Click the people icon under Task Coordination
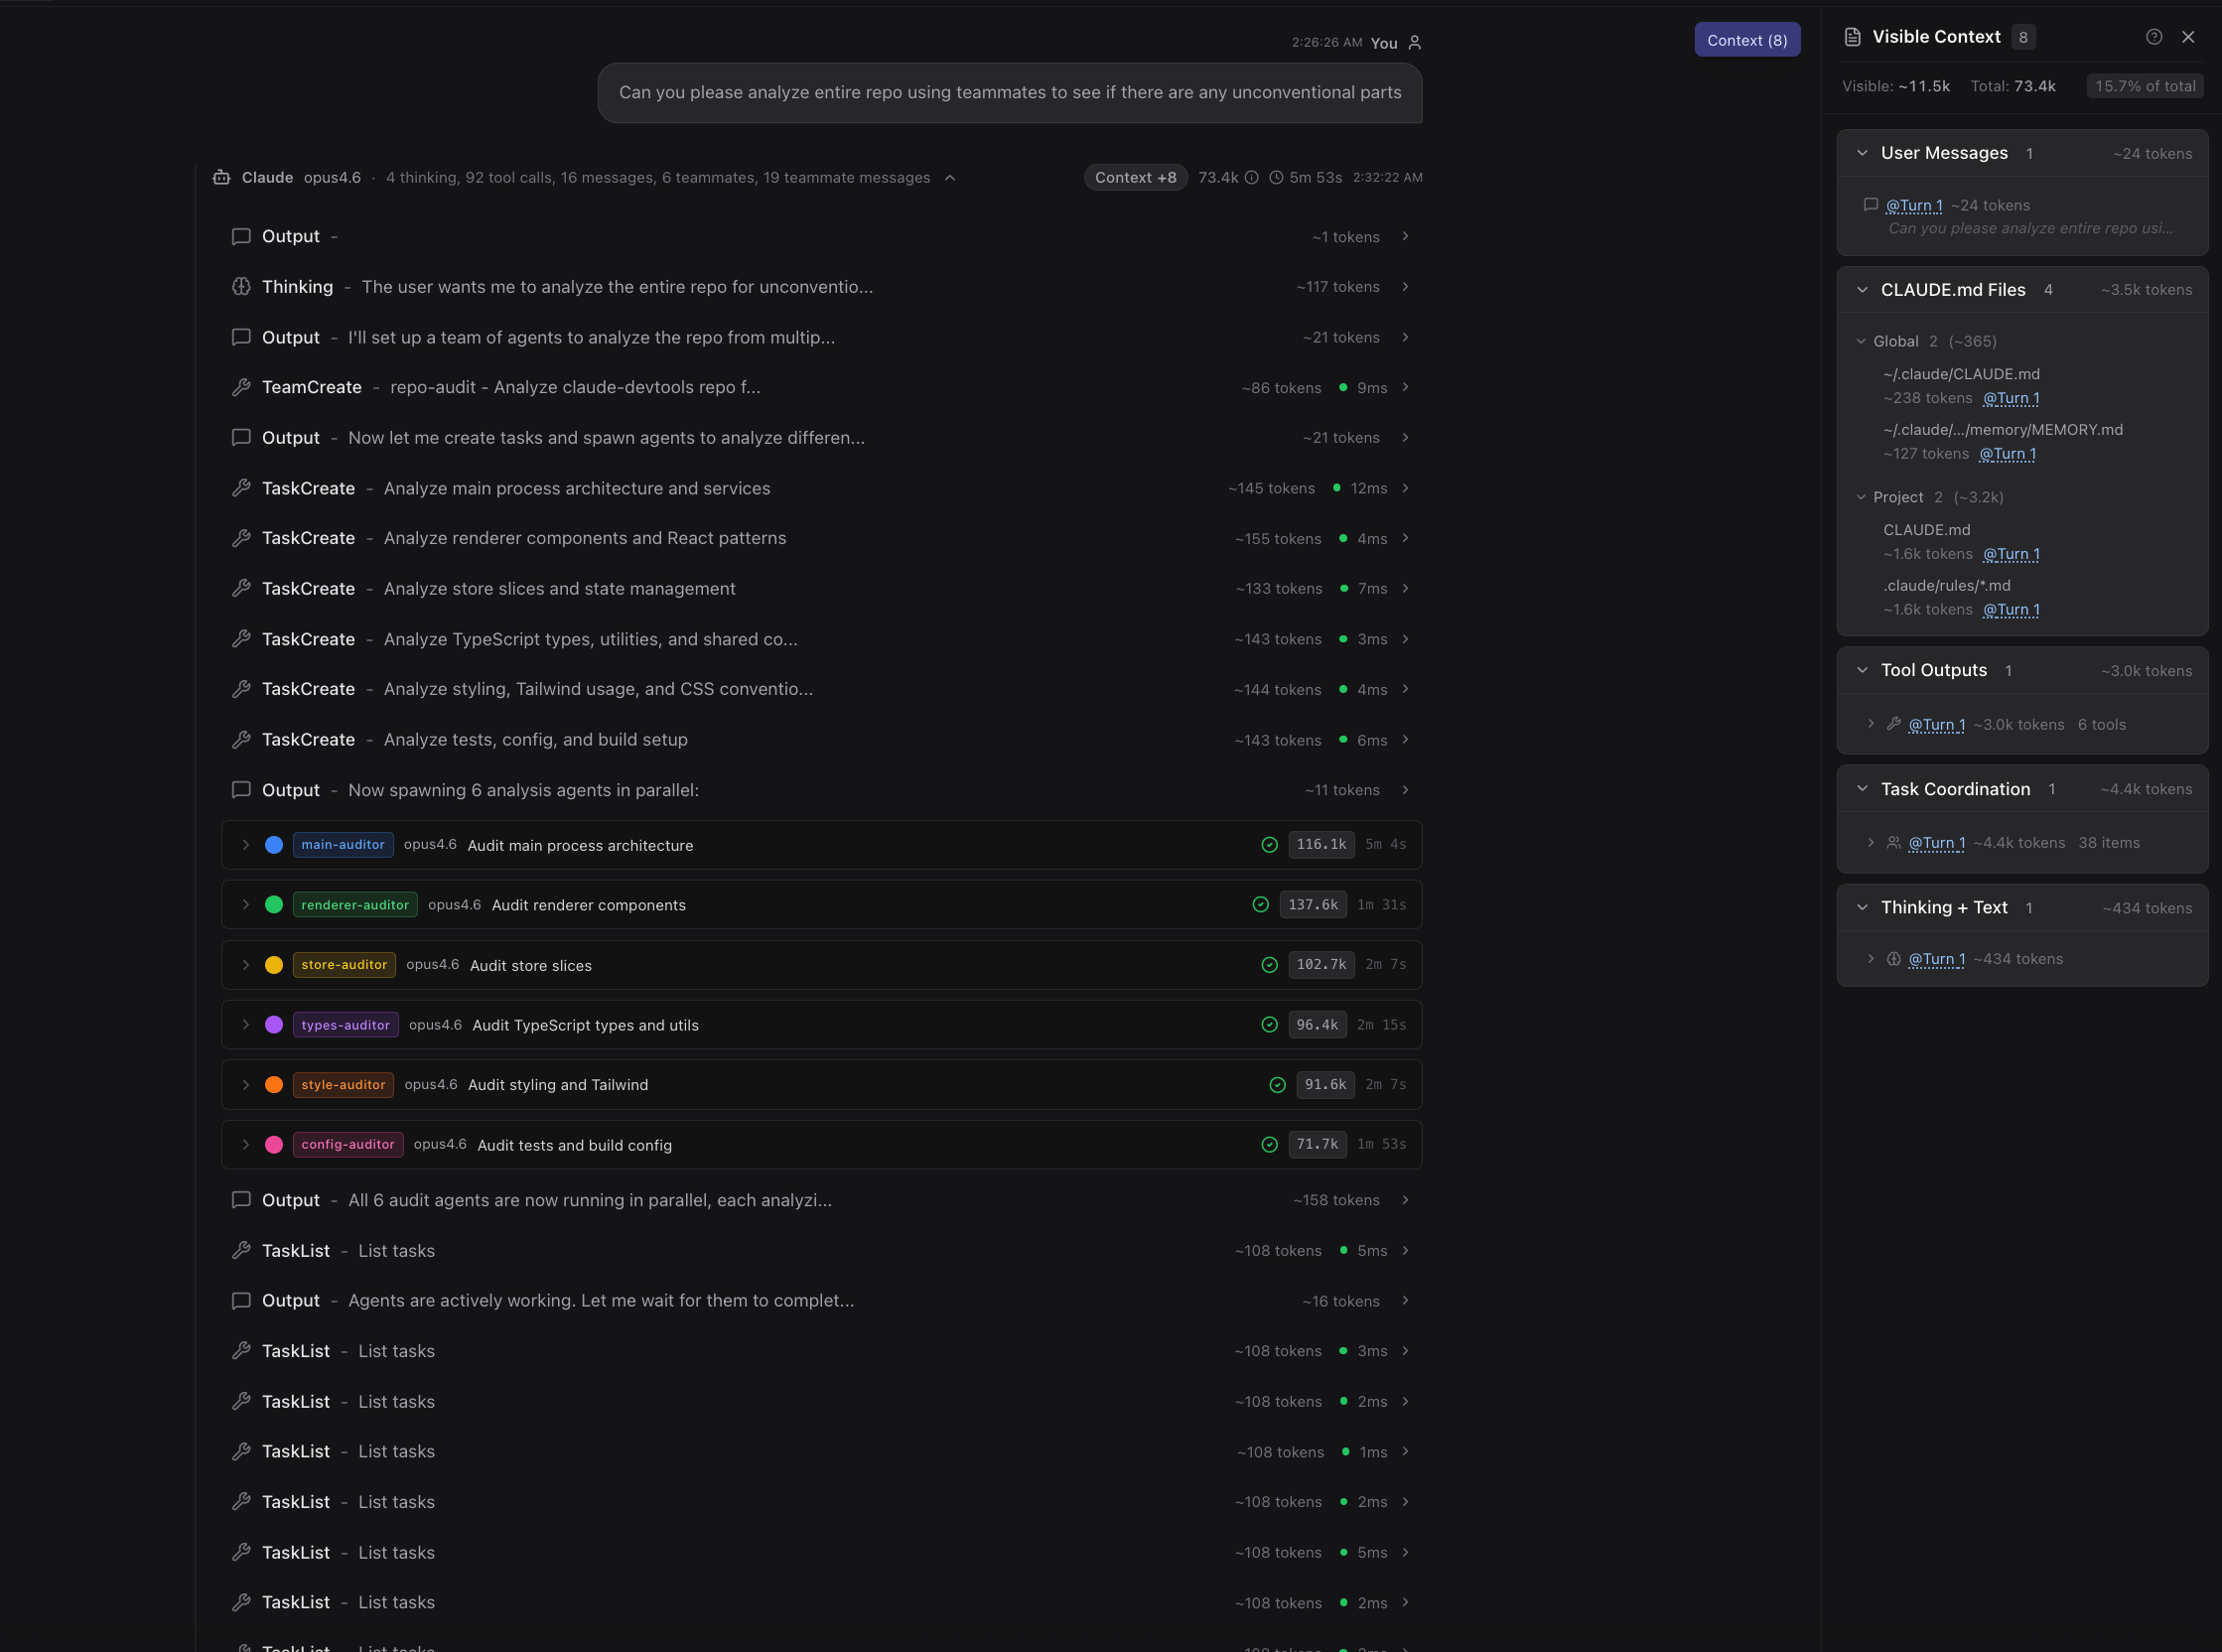Viewport: 2222px width, 1652px height. 1893,843
